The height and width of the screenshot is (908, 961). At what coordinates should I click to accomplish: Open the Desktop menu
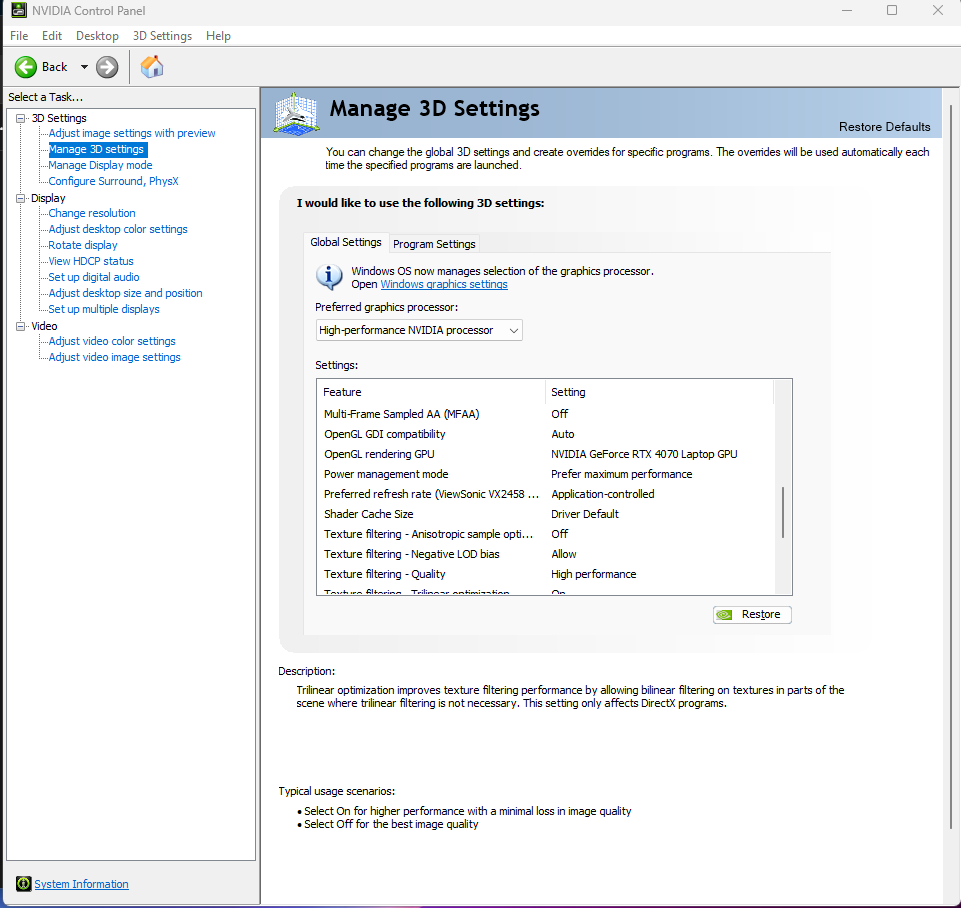point(97,36)
